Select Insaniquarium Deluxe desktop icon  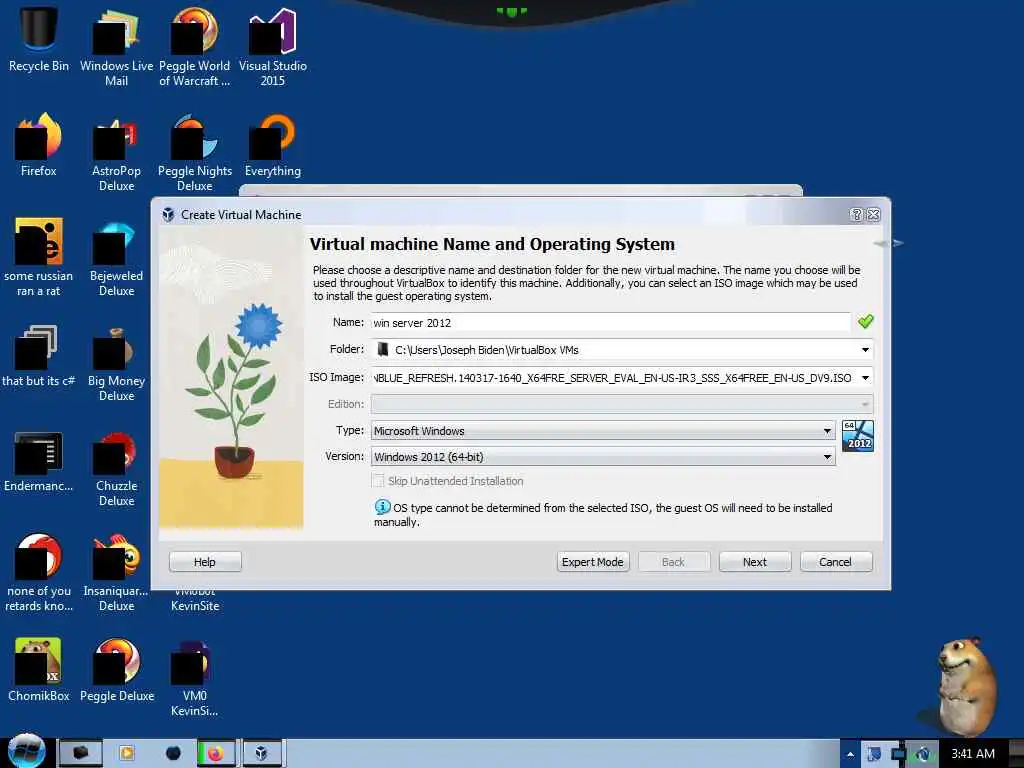(x=116, y=573)
